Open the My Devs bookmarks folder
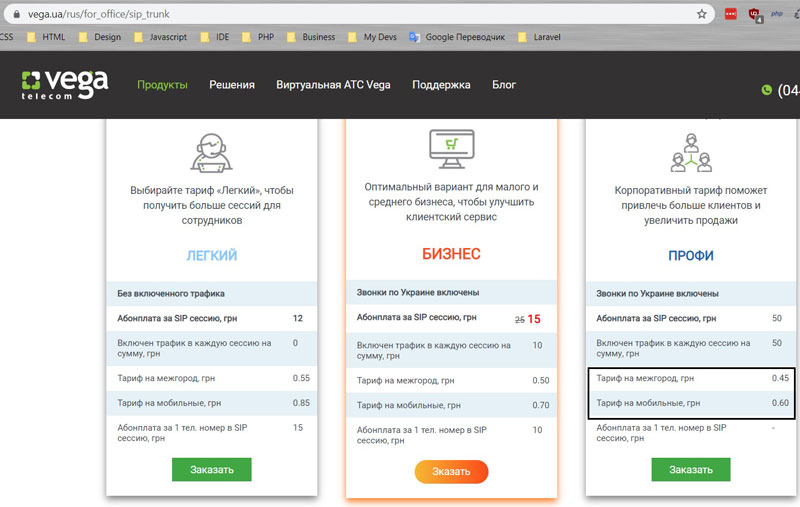Viewport: 800px width, 507px height. click(x=372, y=37)
